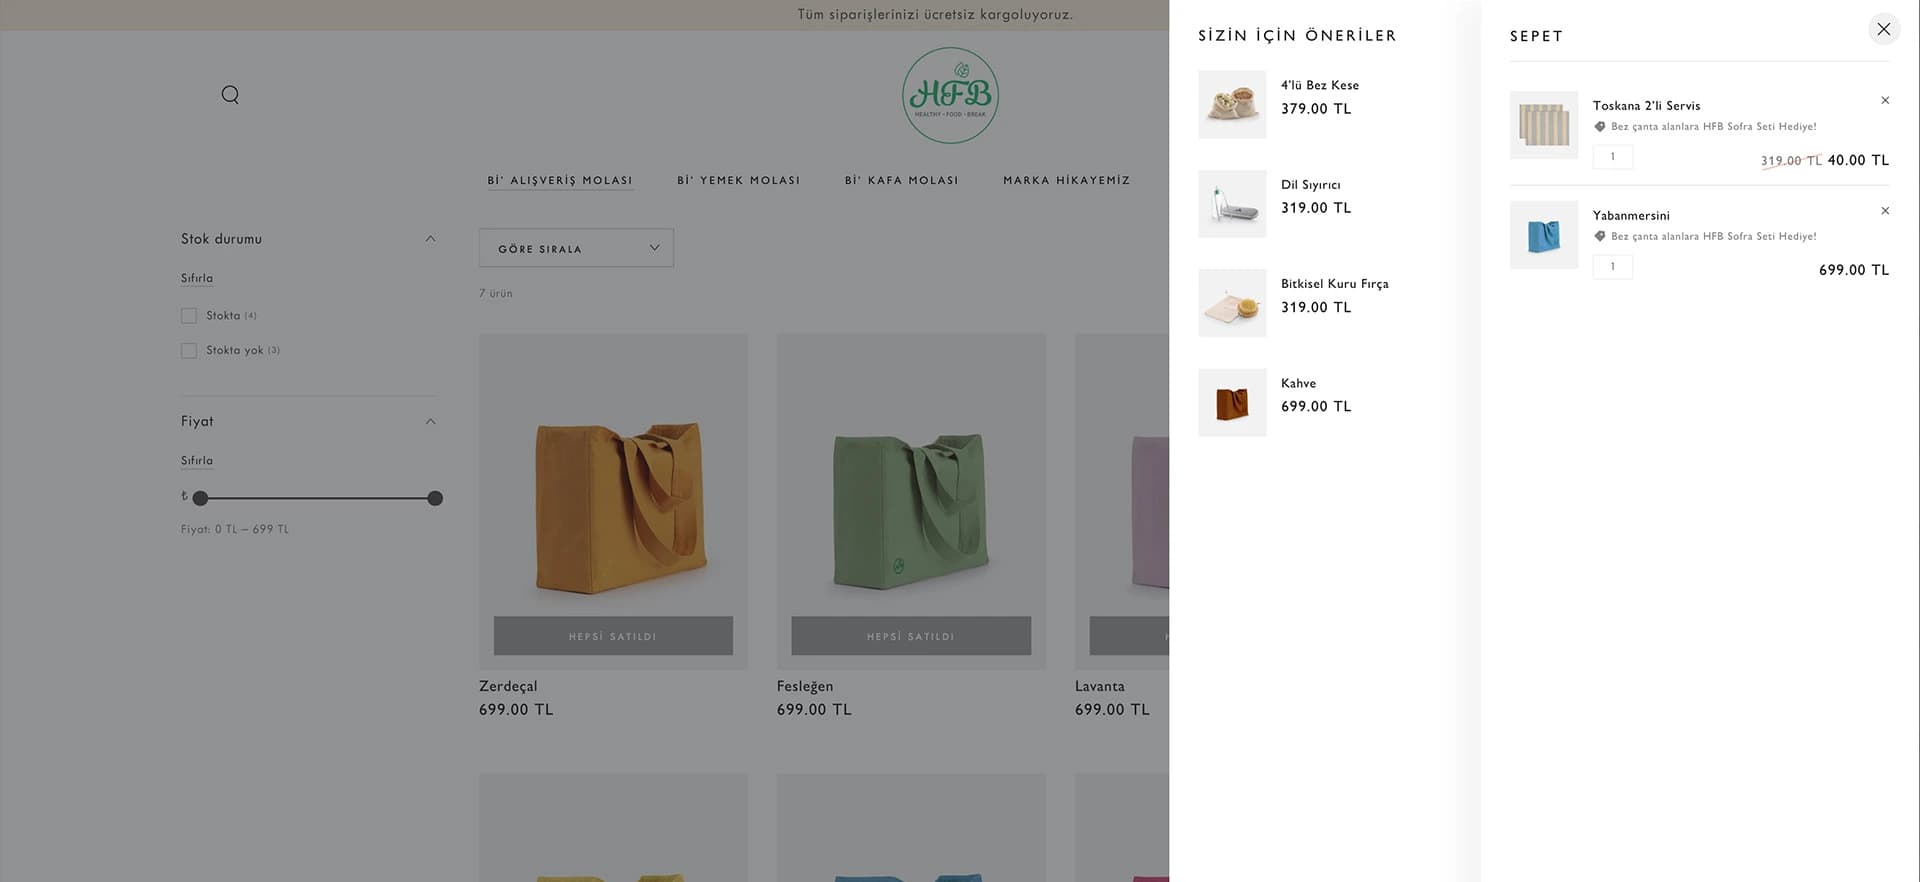This screenshot has width=1920, height=882.
Task: Tick the Stokta checkbox
Action: pyautogui.click(x=189, y=316)
